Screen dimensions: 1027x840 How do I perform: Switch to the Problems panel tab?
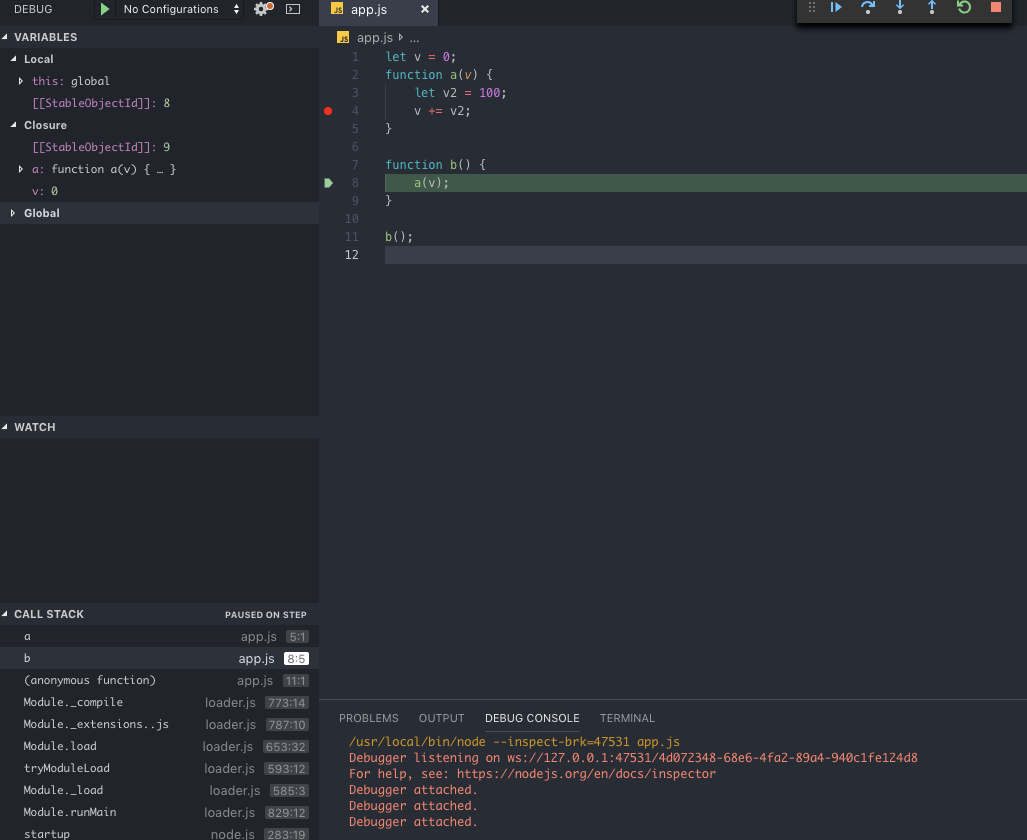click(368, 718)
